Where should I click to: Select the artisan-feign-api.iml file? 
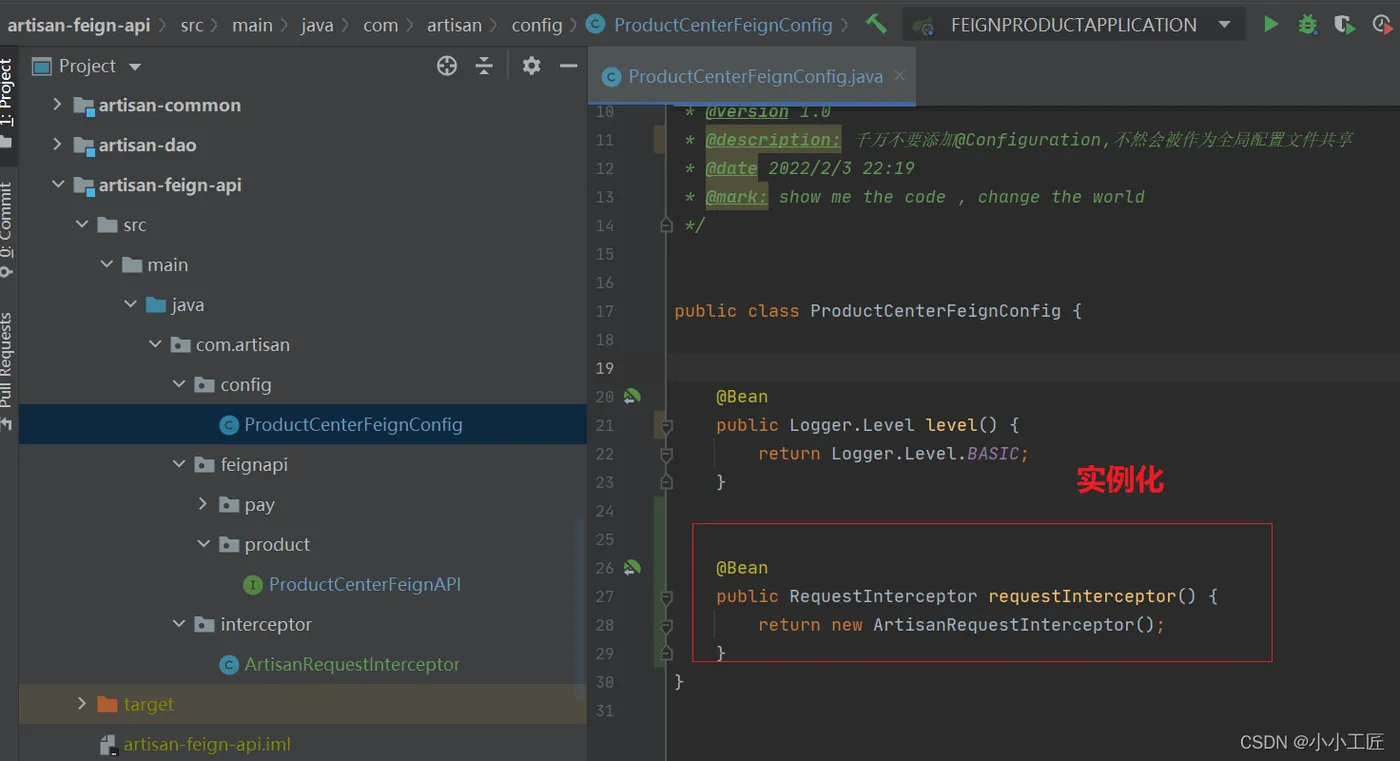[207, 745]
